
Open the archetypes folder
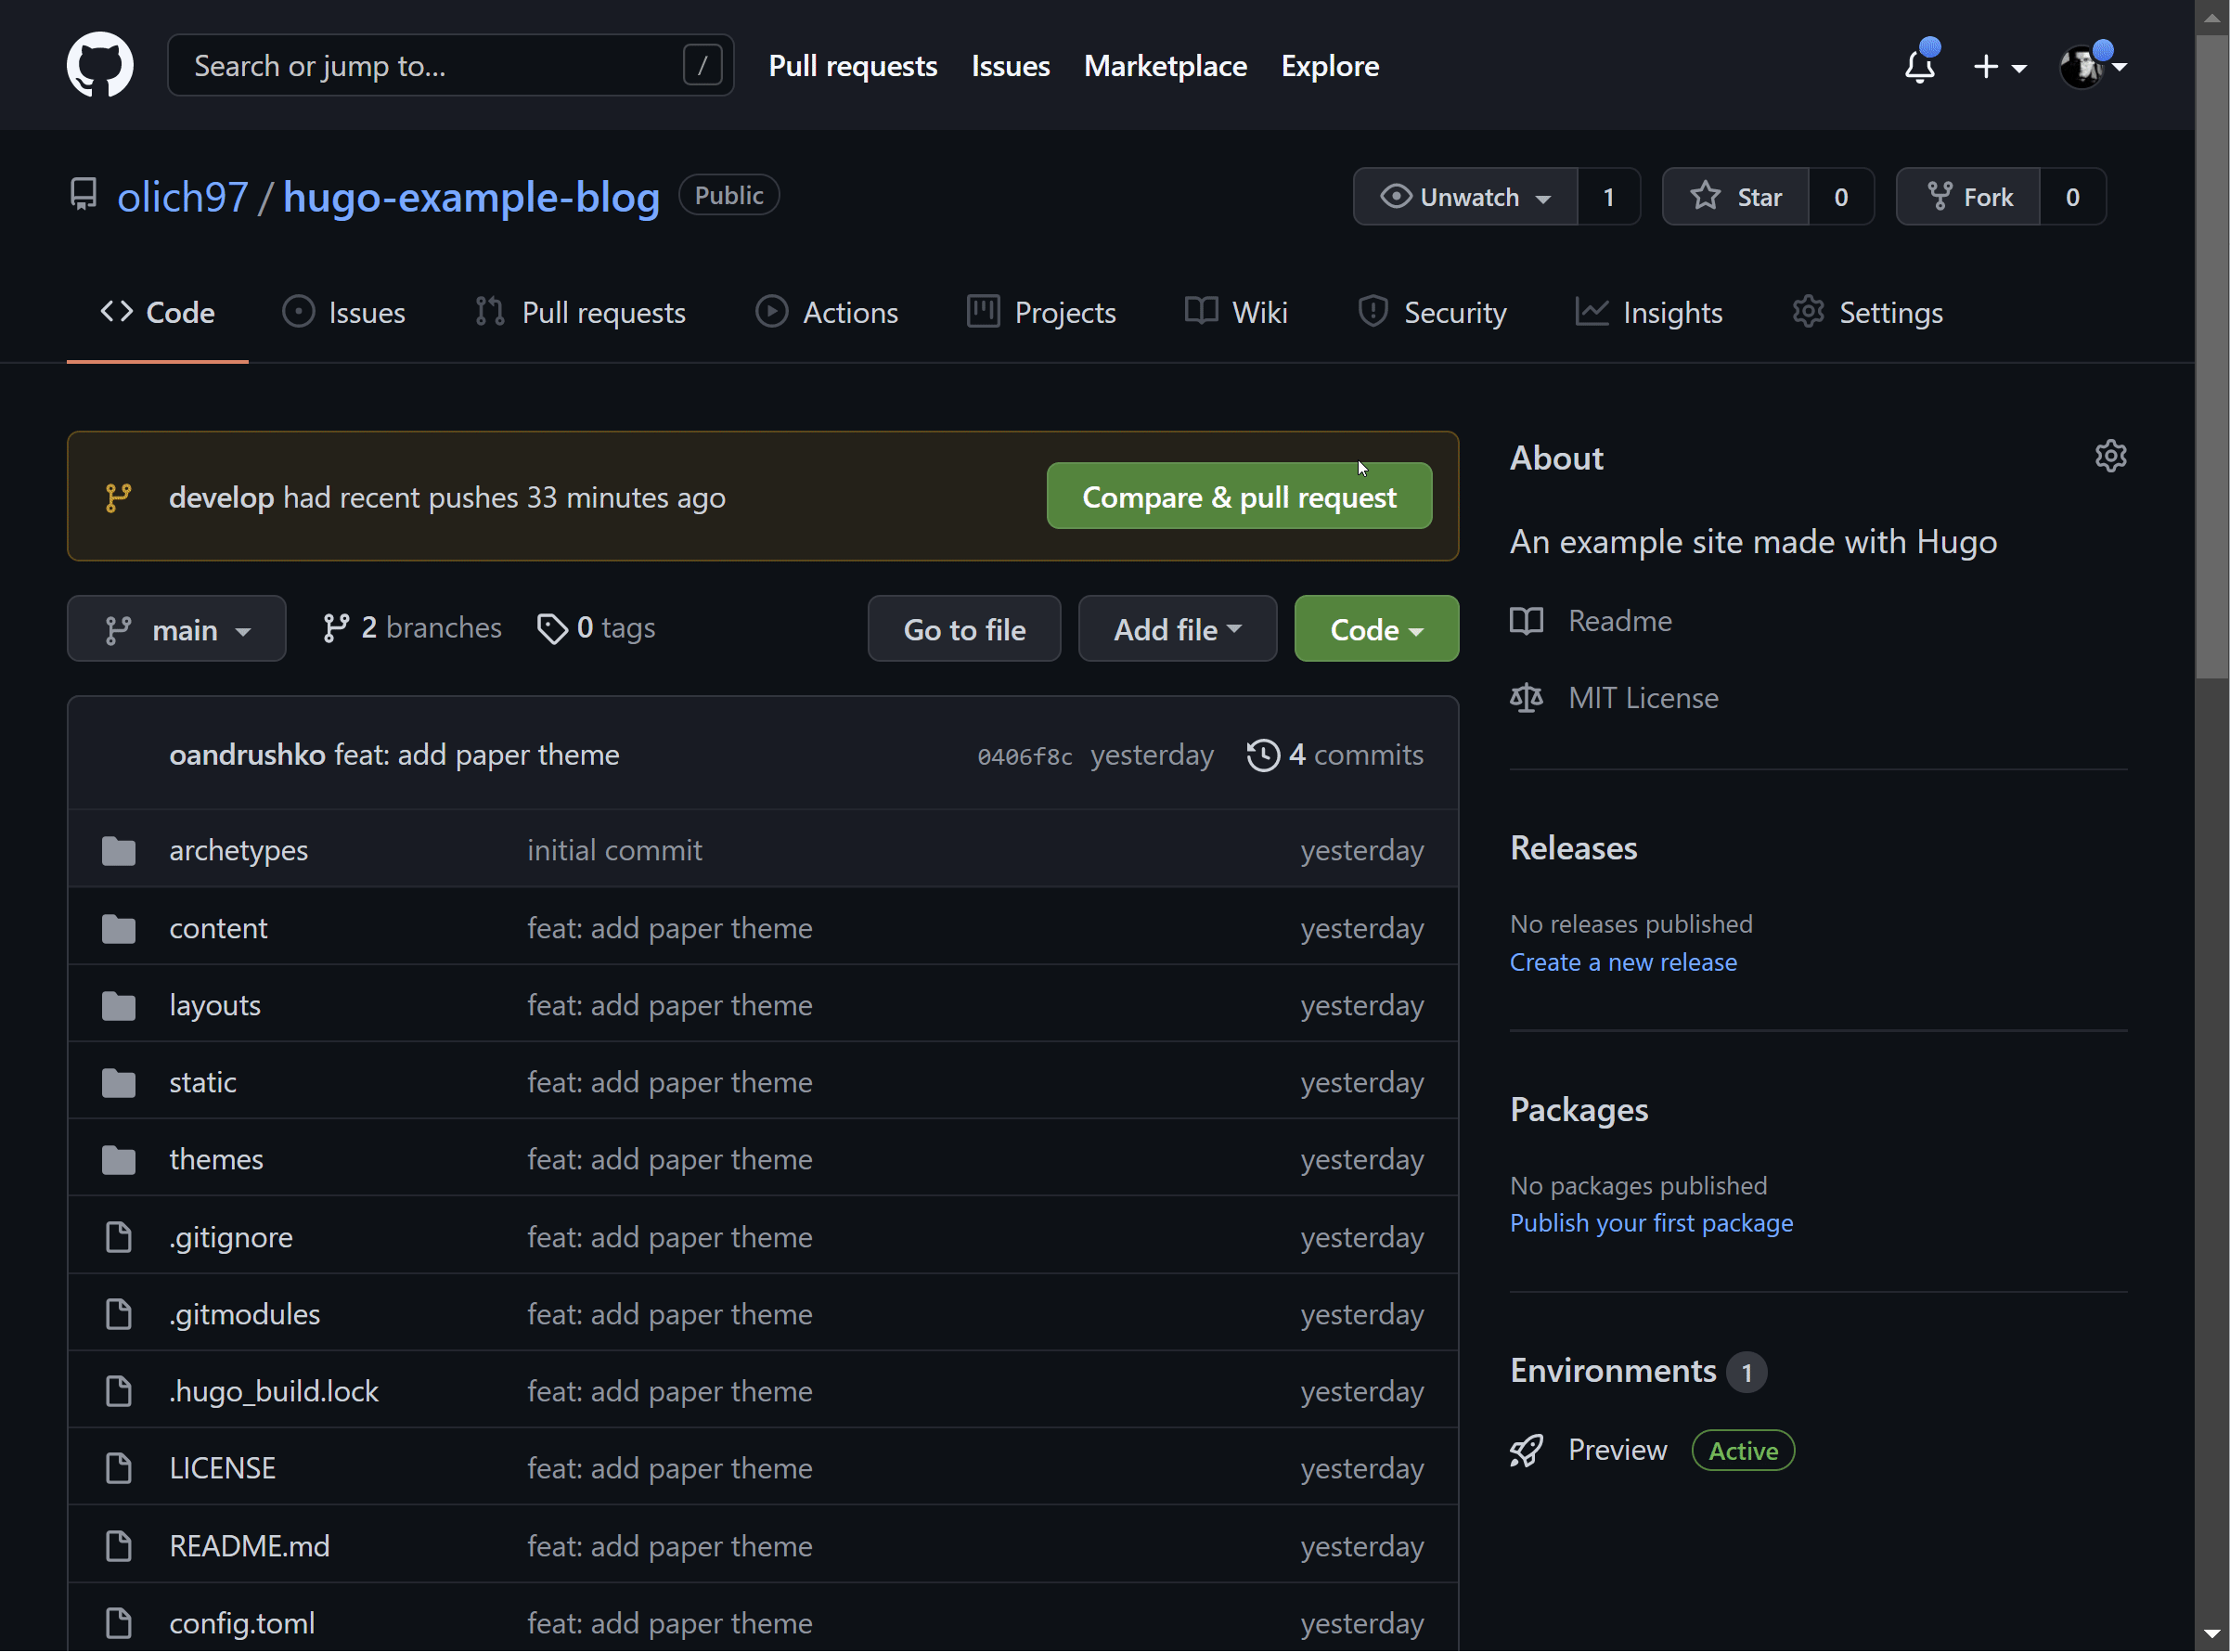coord(238,850)
